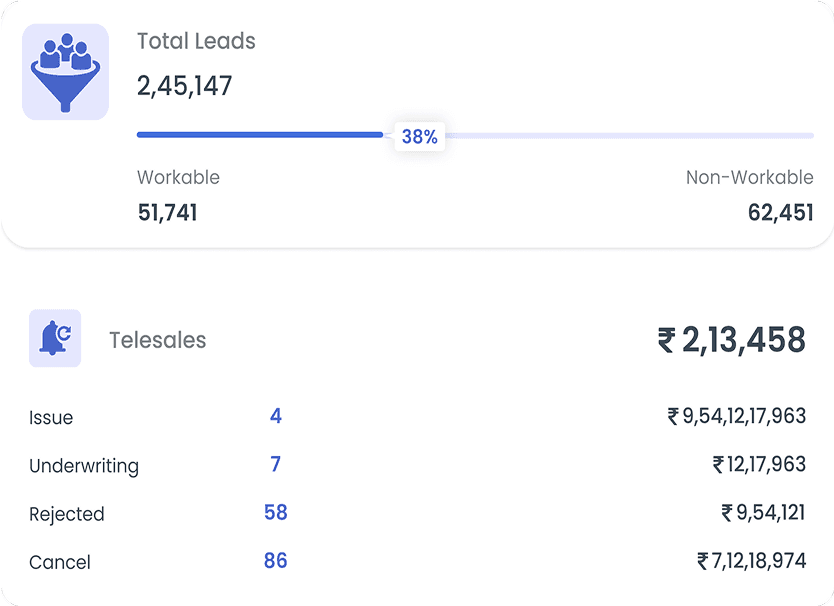Screen dimensions: 834x606
Task: Click the leads funnel icon
Action: tap(65, 72)
